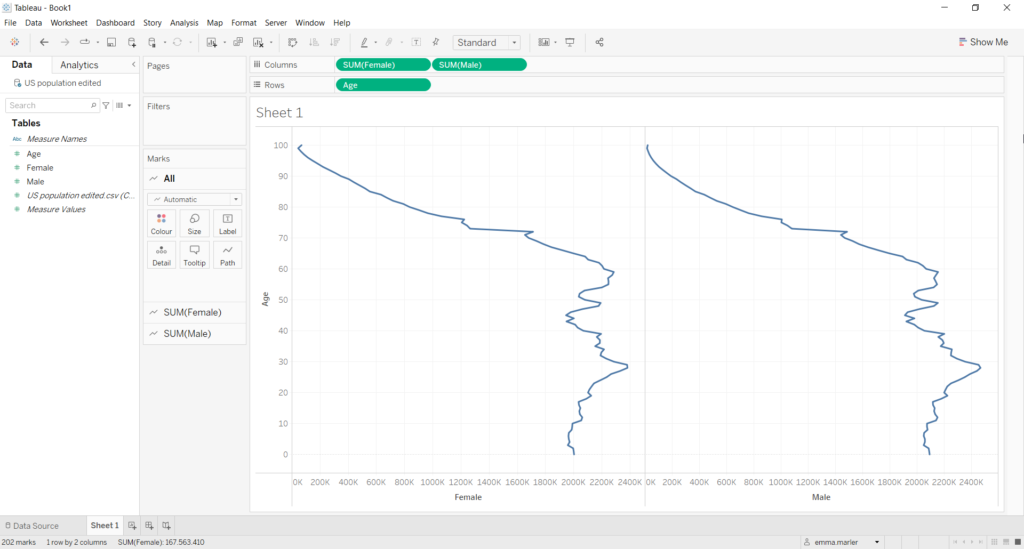1024x549 pixels.
Task: Click the Pause Auto Updates icon
Action: (152, 42)
